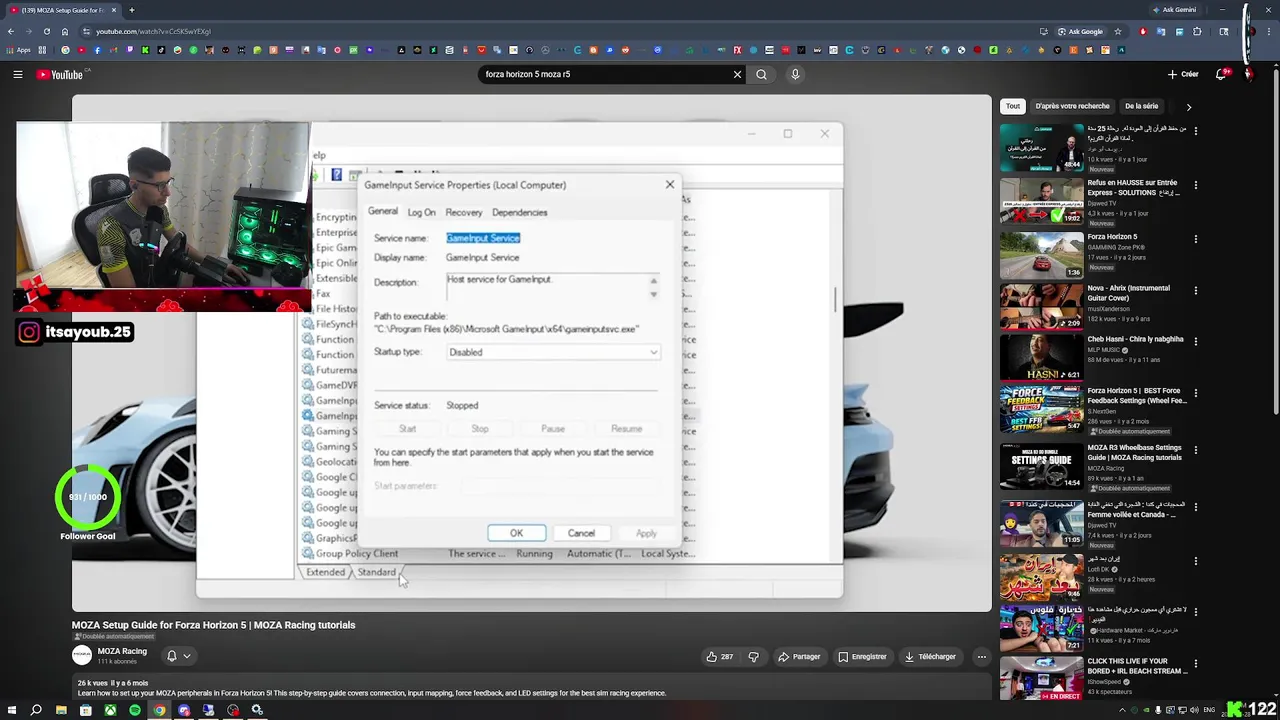The height and width of the screenshot is (720, 1280).
Task: Open Xbox app from the taskbar
Action: [x=110, y=710]
